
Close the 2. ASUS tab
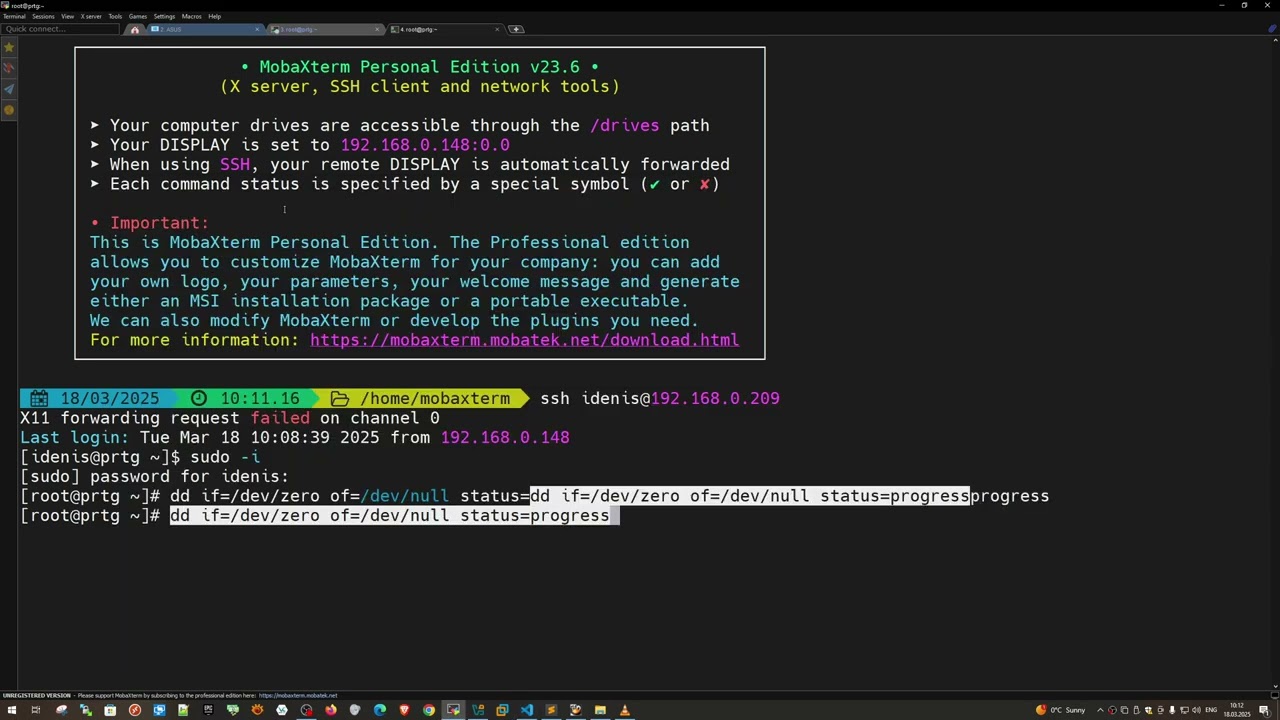[257, 29]
